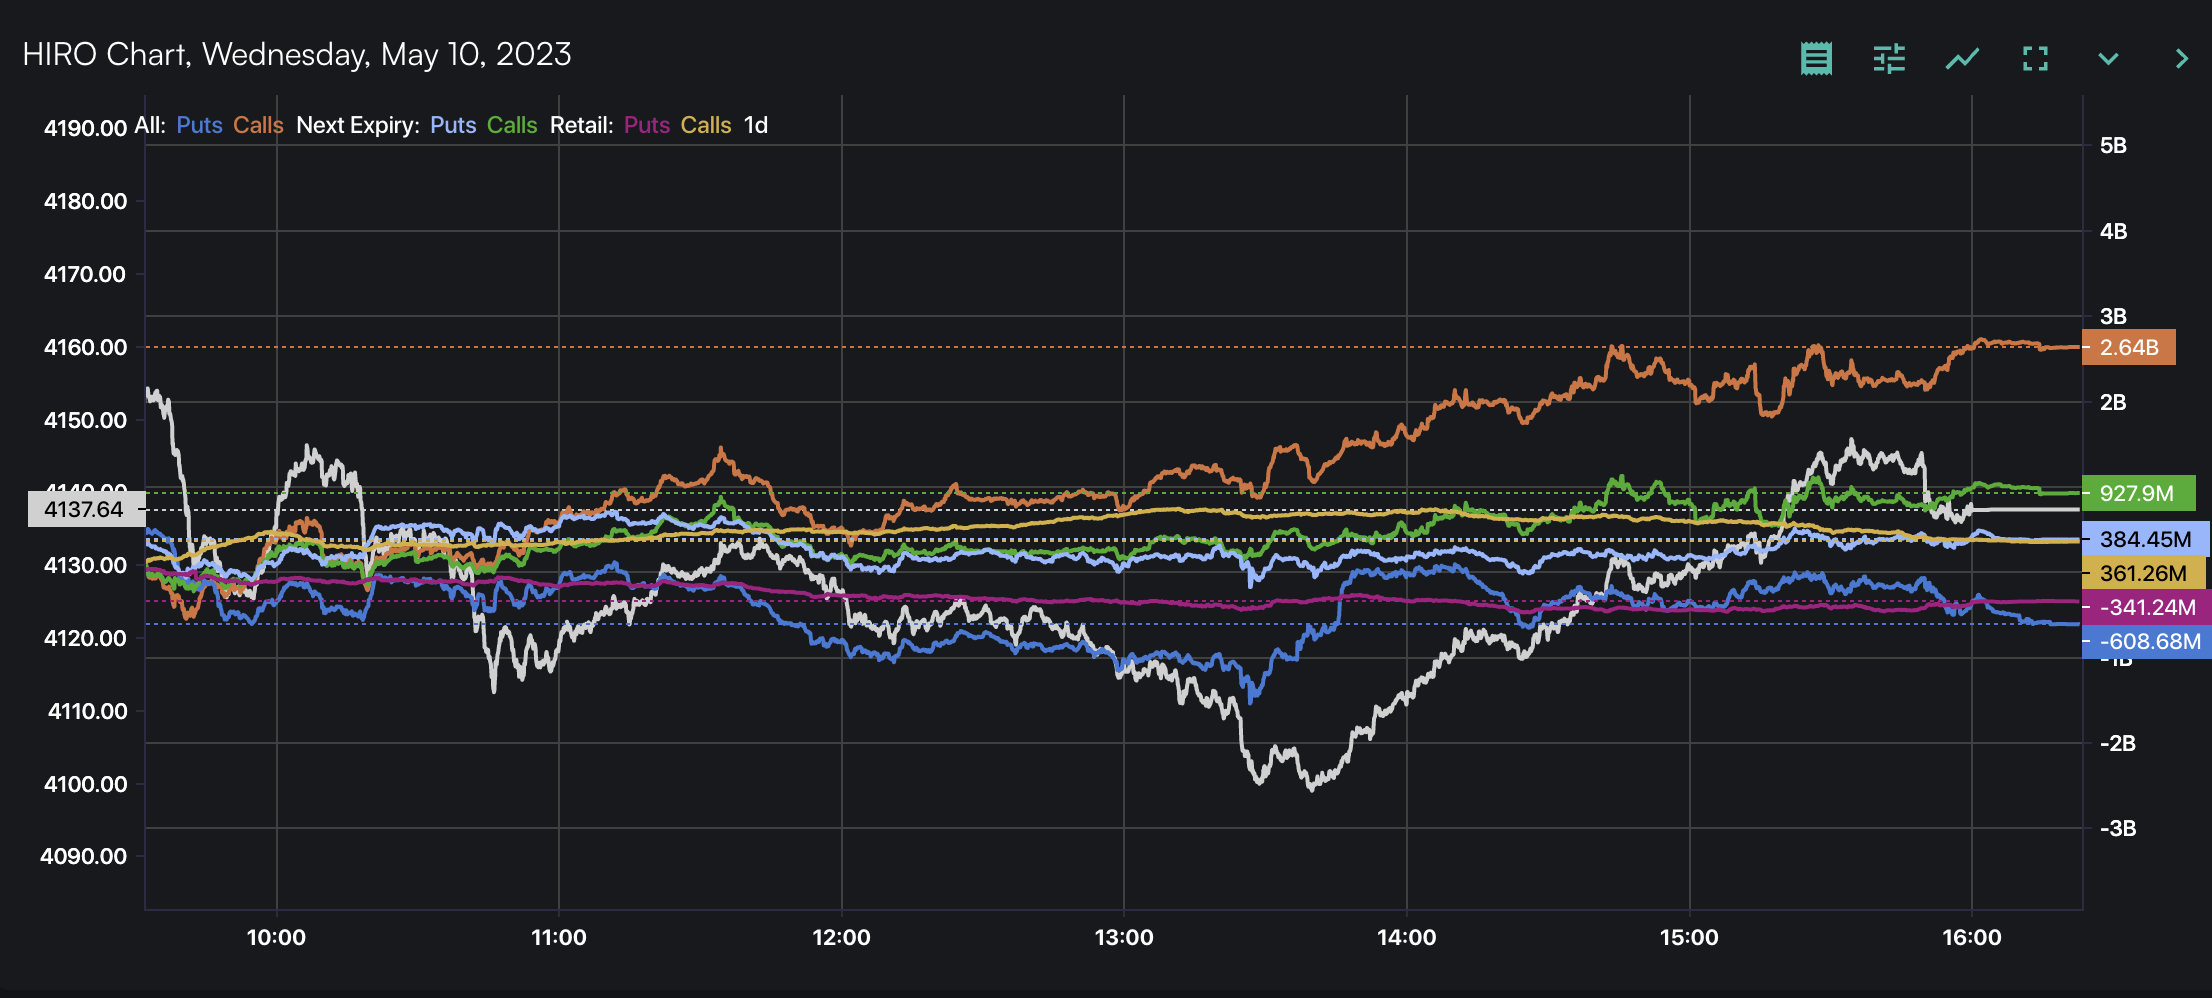Click the 'Retail:' legend label
Viewport: 2212px width, 998px height.
point(581,125)
